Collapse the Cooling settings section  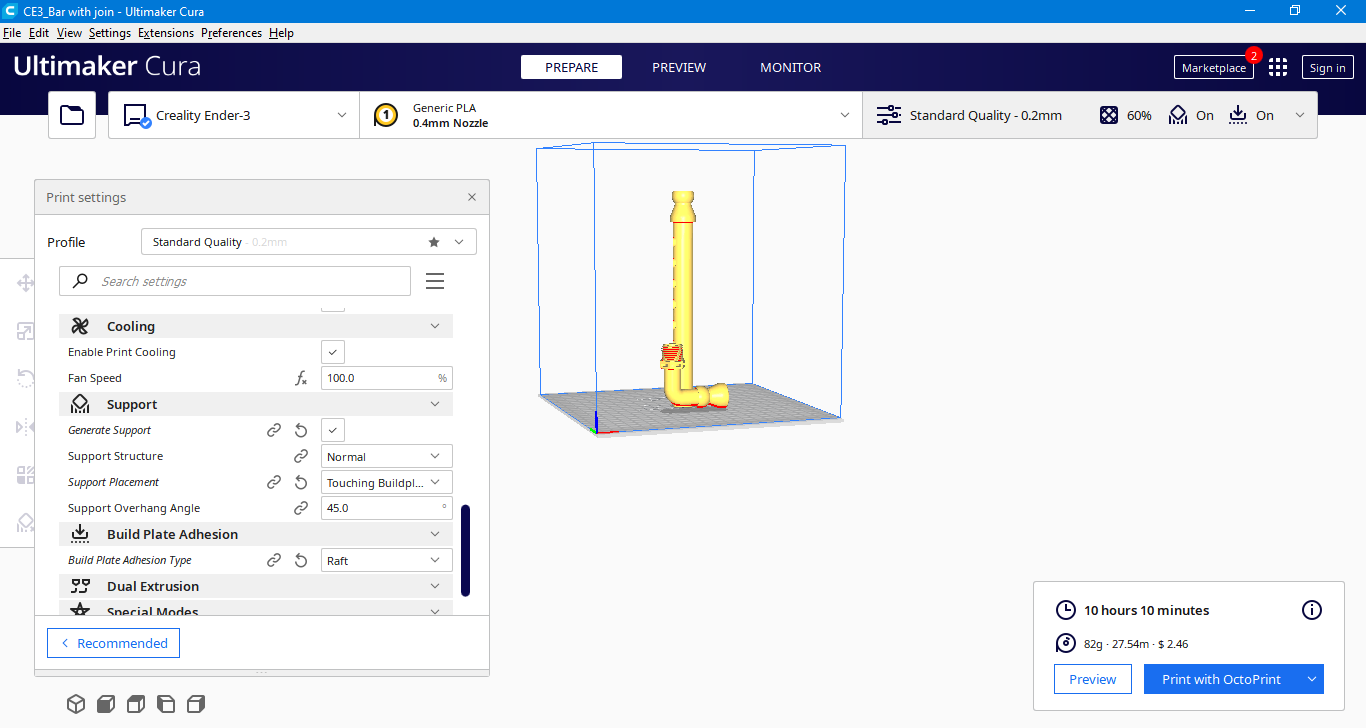256,326
